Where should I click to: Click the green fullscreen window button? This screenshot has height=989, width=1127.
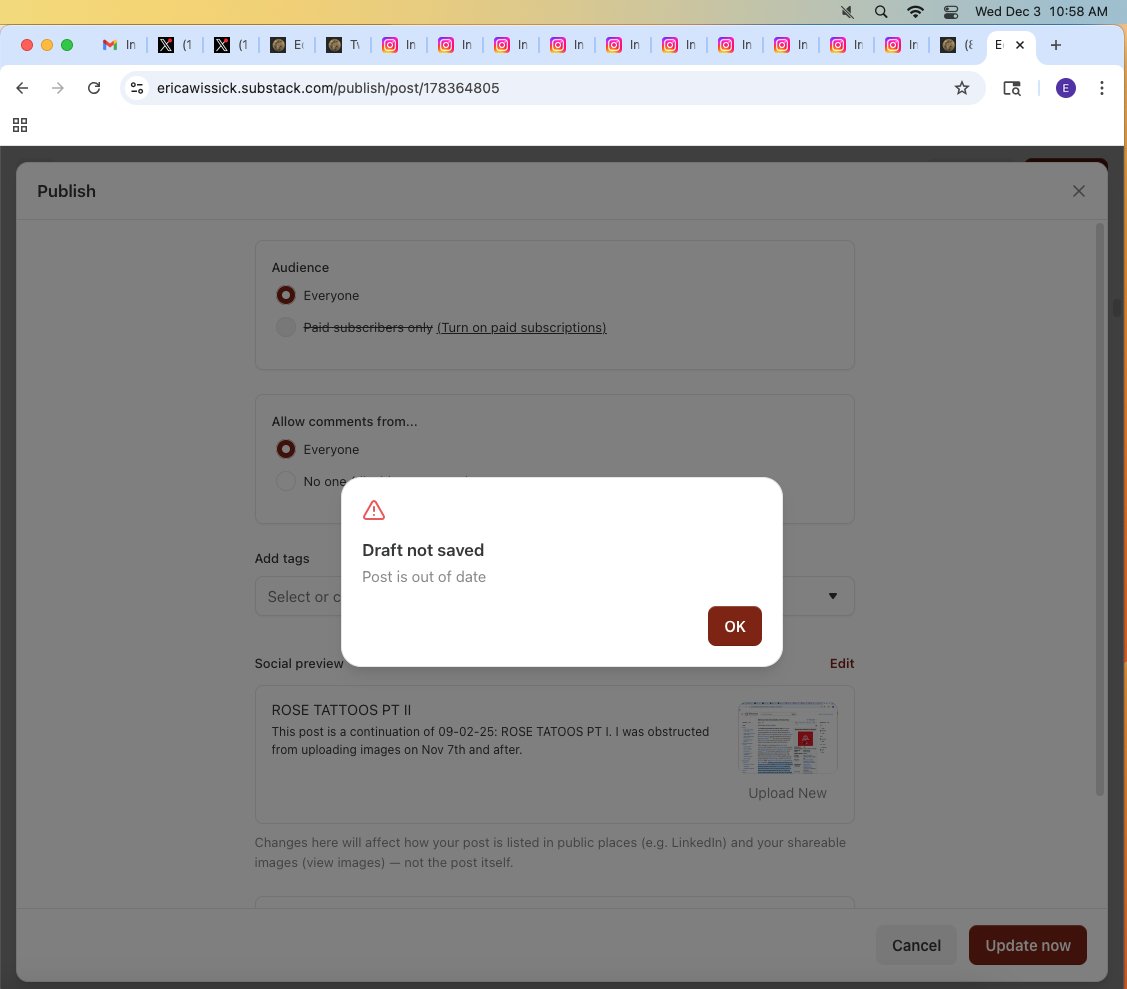pyautogui.click(x=67, y=45)
